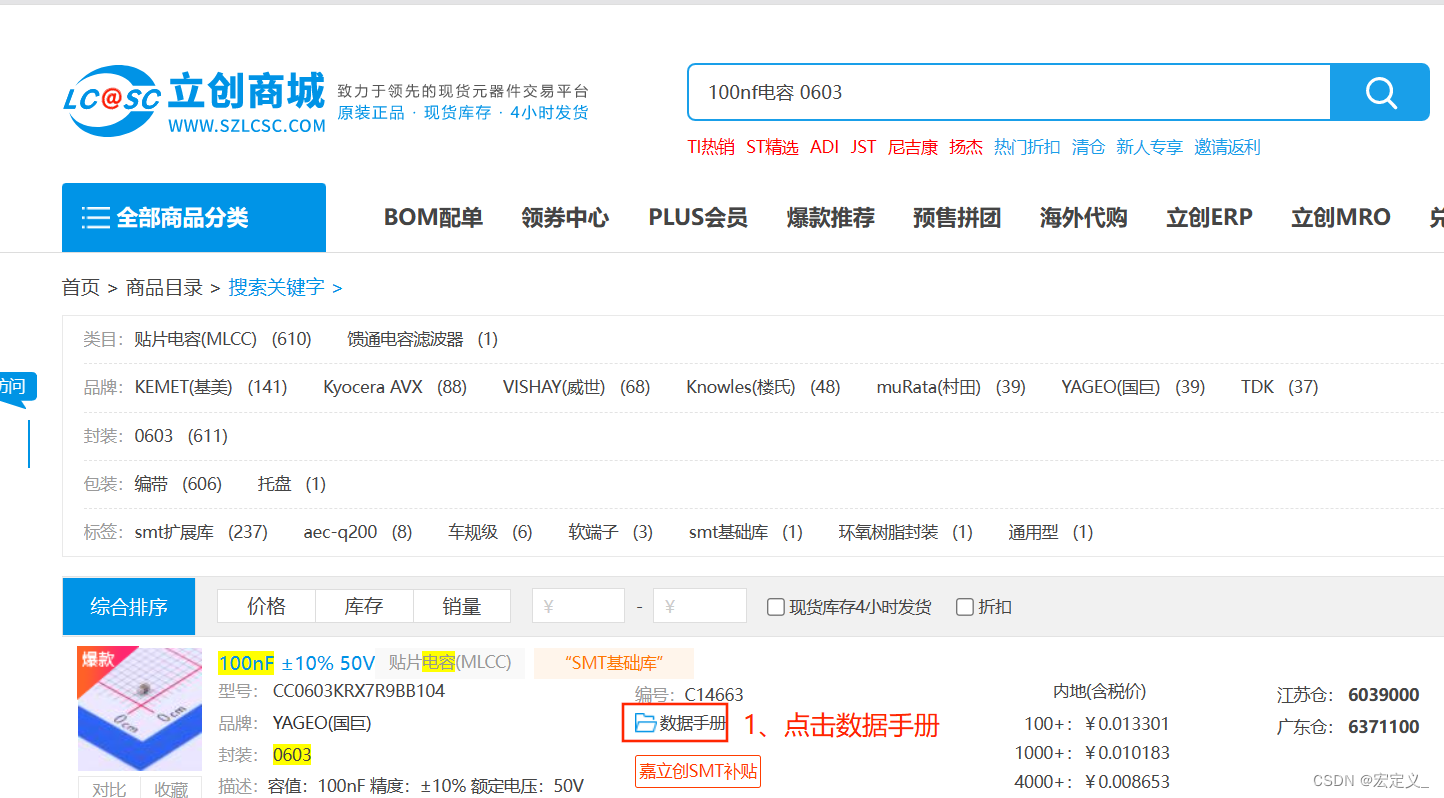This screenshot has width=1444, height=798.
Task: Click the 嘉立创SMT补贴 button
Action: (698, 771)
